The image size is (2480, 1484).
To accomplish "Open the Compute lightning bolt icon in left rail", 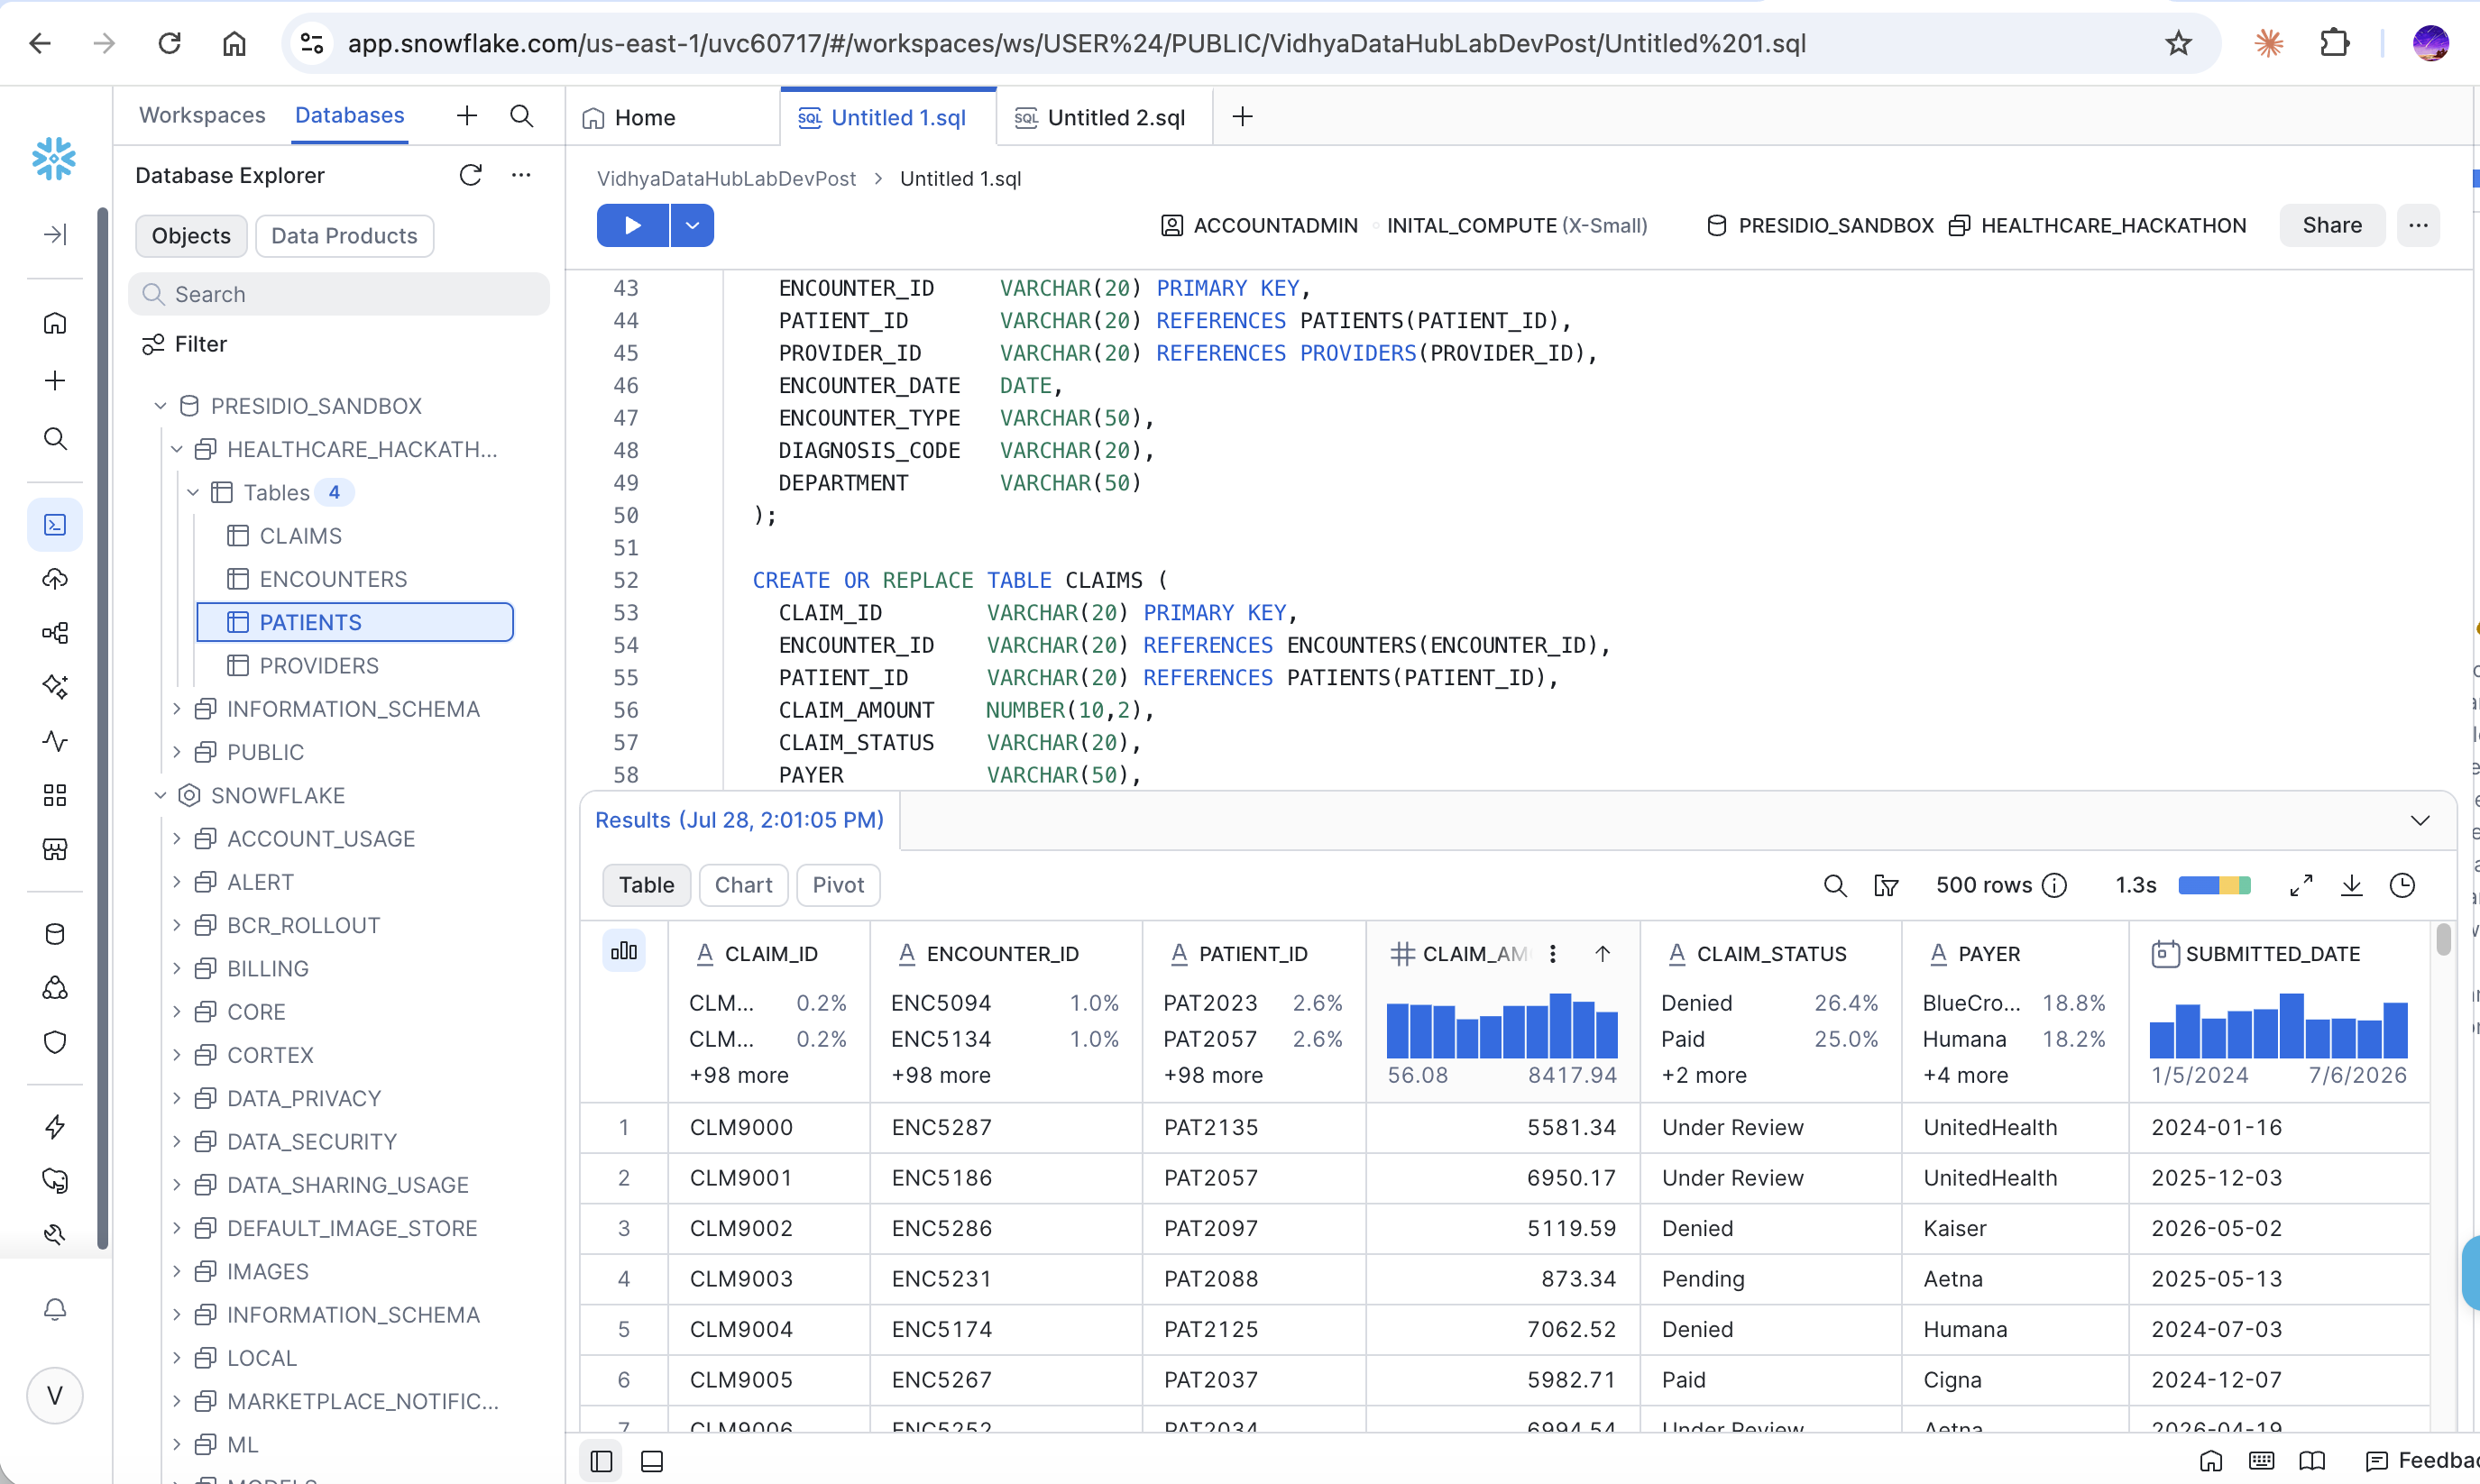I will pyautogui.click(x=55, y=1127).
